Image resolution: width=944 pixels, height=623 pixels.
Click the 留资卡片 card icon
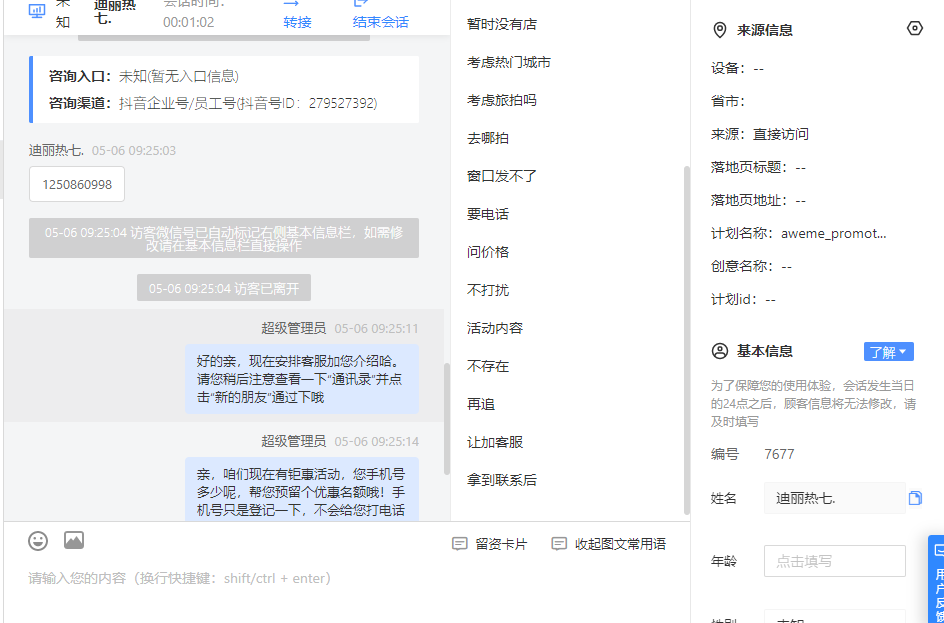point(459,544)
